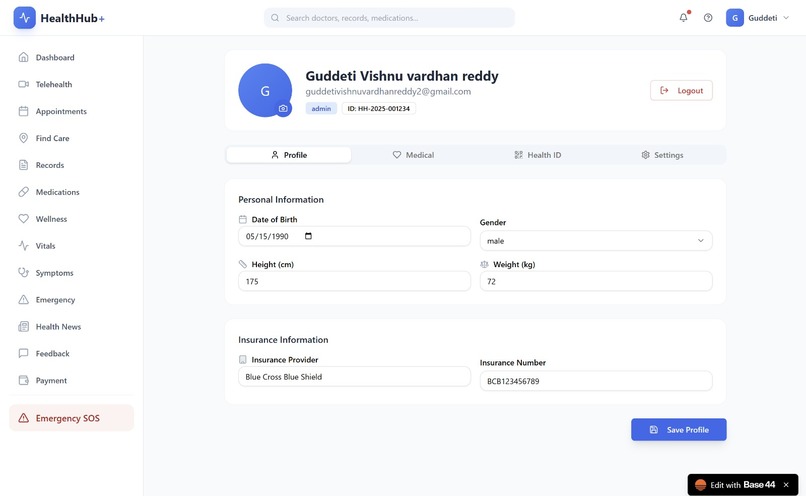This screenshot has width=806, height=496.
Task: Click the Insurance Number field
Action: (x=596, y=381)
